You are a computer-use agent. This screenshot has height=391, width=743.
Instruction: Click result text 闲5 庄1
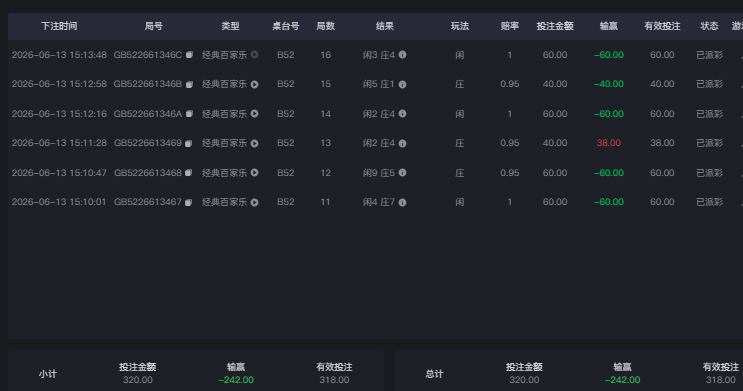tap(379, 84)
